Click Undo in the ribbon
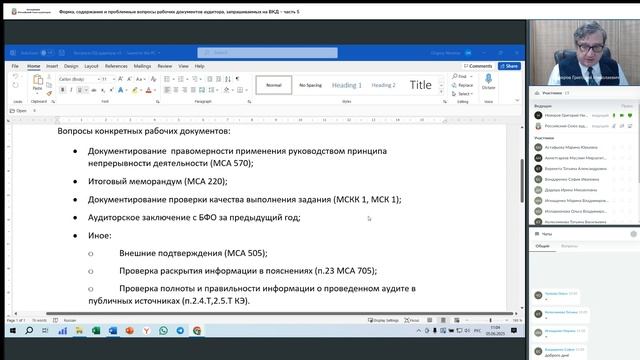Viewport: 640px width, 360px height. pyautogui.click(x=16, y=77)
